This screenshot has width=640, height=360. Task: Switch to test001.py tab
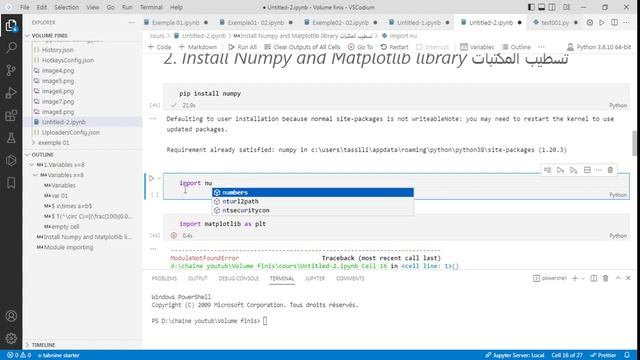pyautogui.click(x=555, y=22)
